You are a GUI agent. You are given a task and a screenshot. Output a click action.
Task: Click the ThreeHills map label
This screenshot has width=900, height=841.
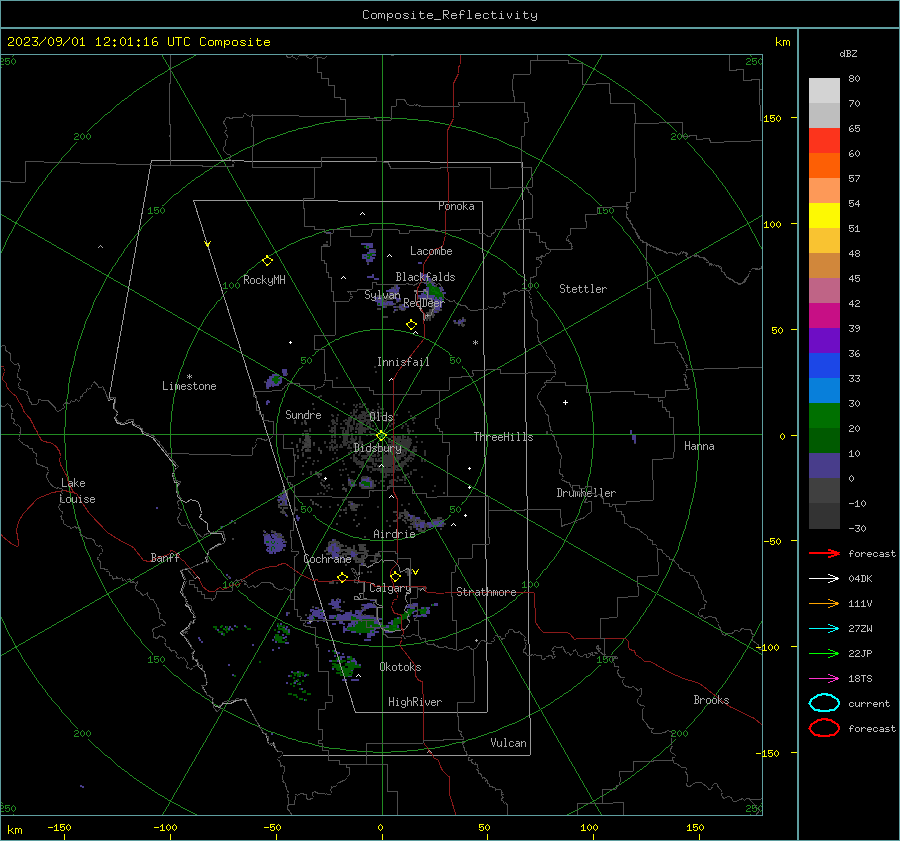tap(503, 437)
